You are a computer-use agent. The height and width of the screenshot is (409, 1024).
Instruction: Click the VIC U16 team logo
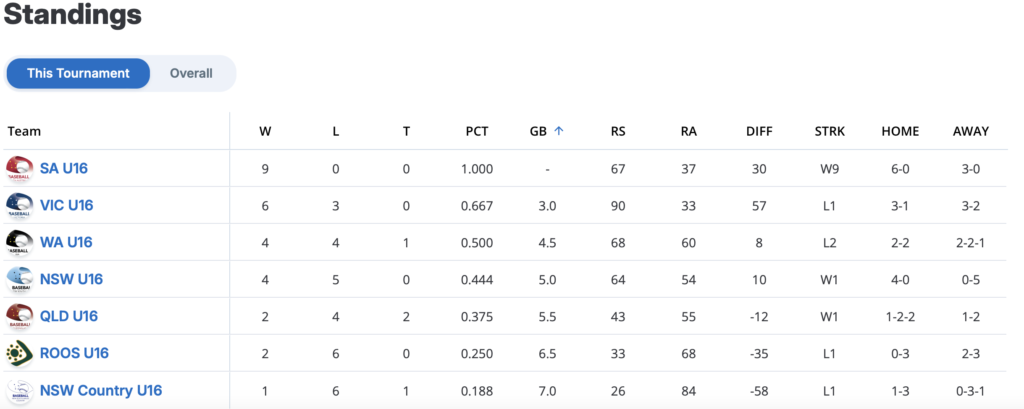[x=19, y=205]
